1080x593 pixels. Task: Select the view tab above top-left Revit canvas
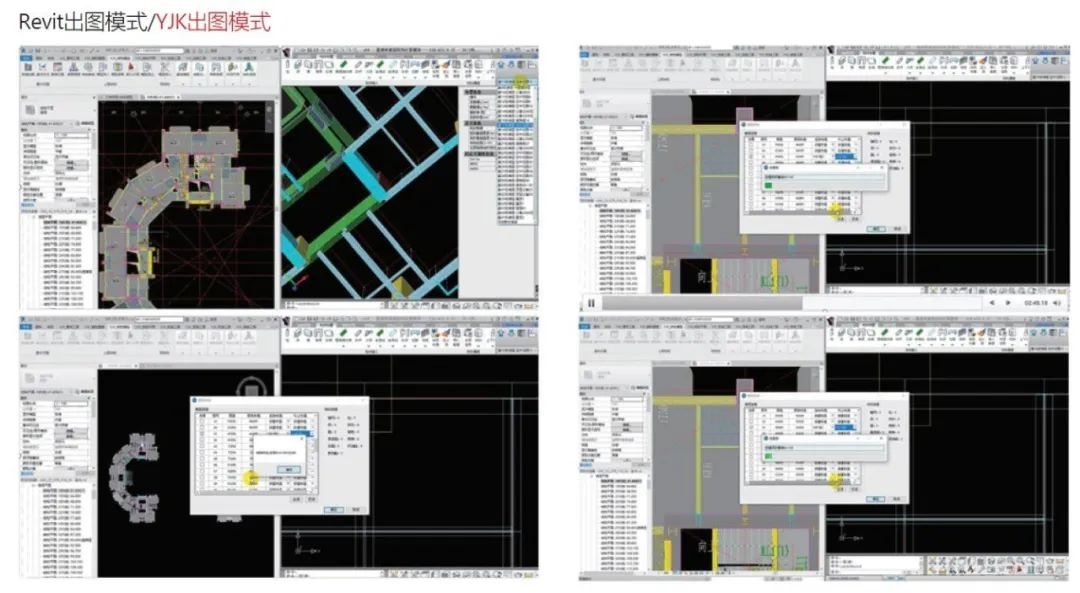160,96
